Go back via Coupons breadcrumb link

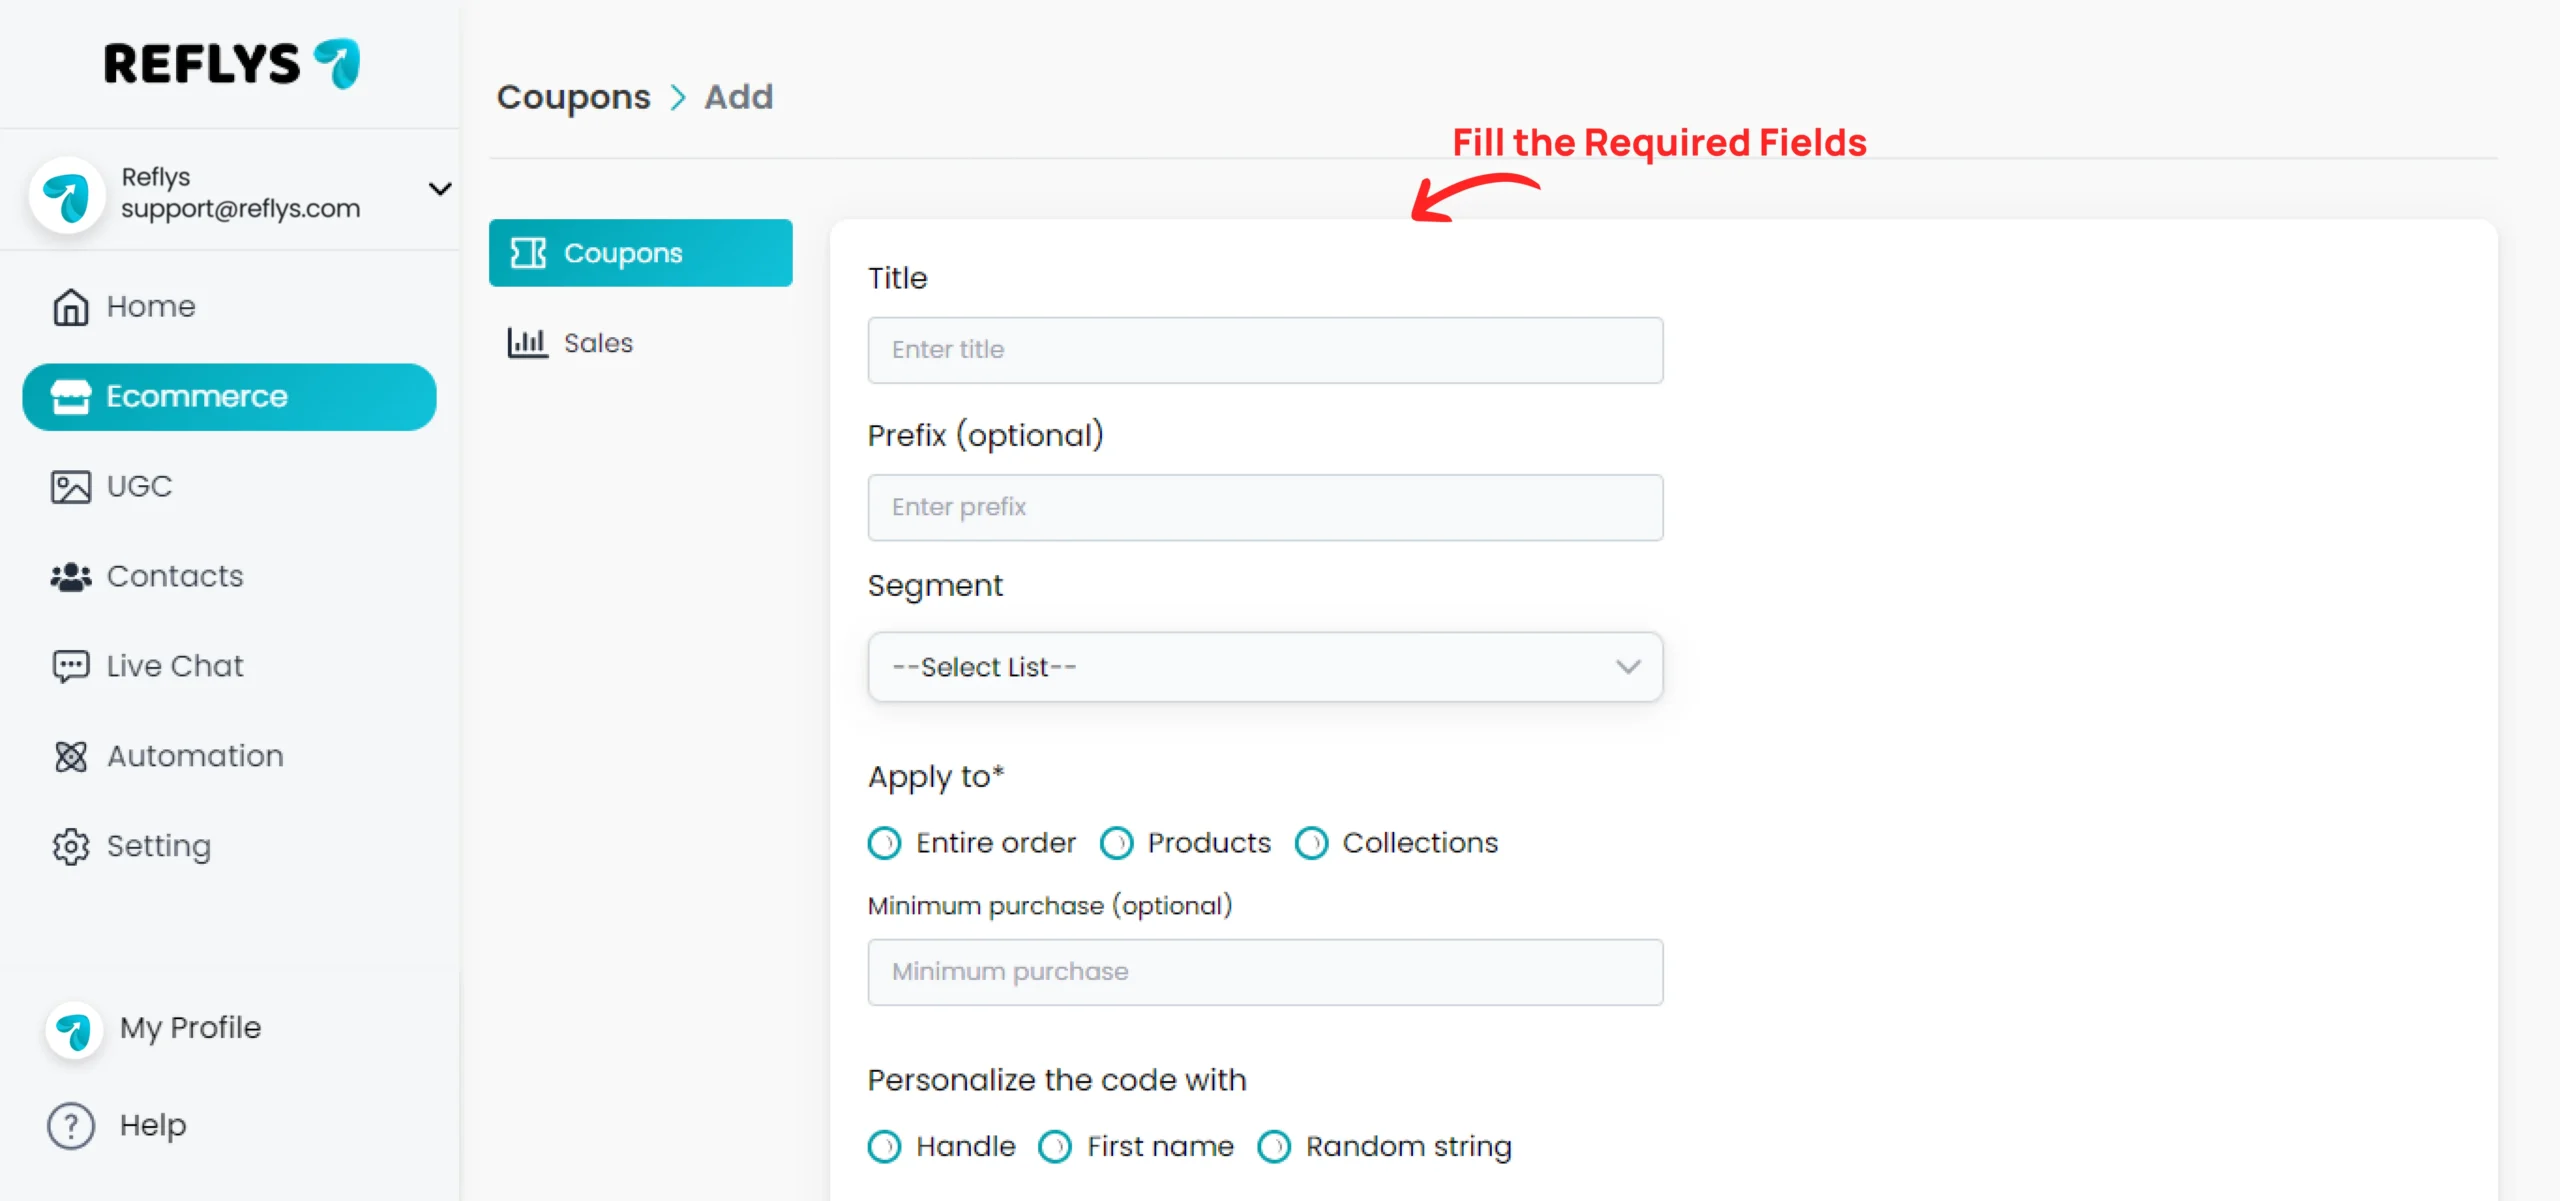(573, 97)
